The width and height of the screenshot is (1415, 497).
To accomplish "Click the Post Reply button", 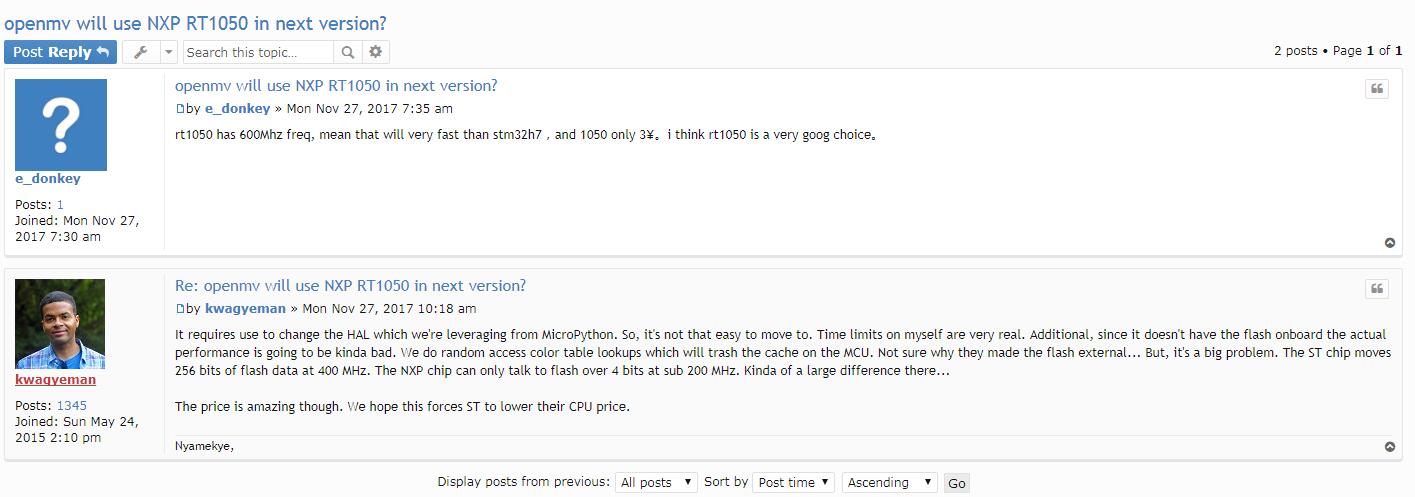I will 60,52.
